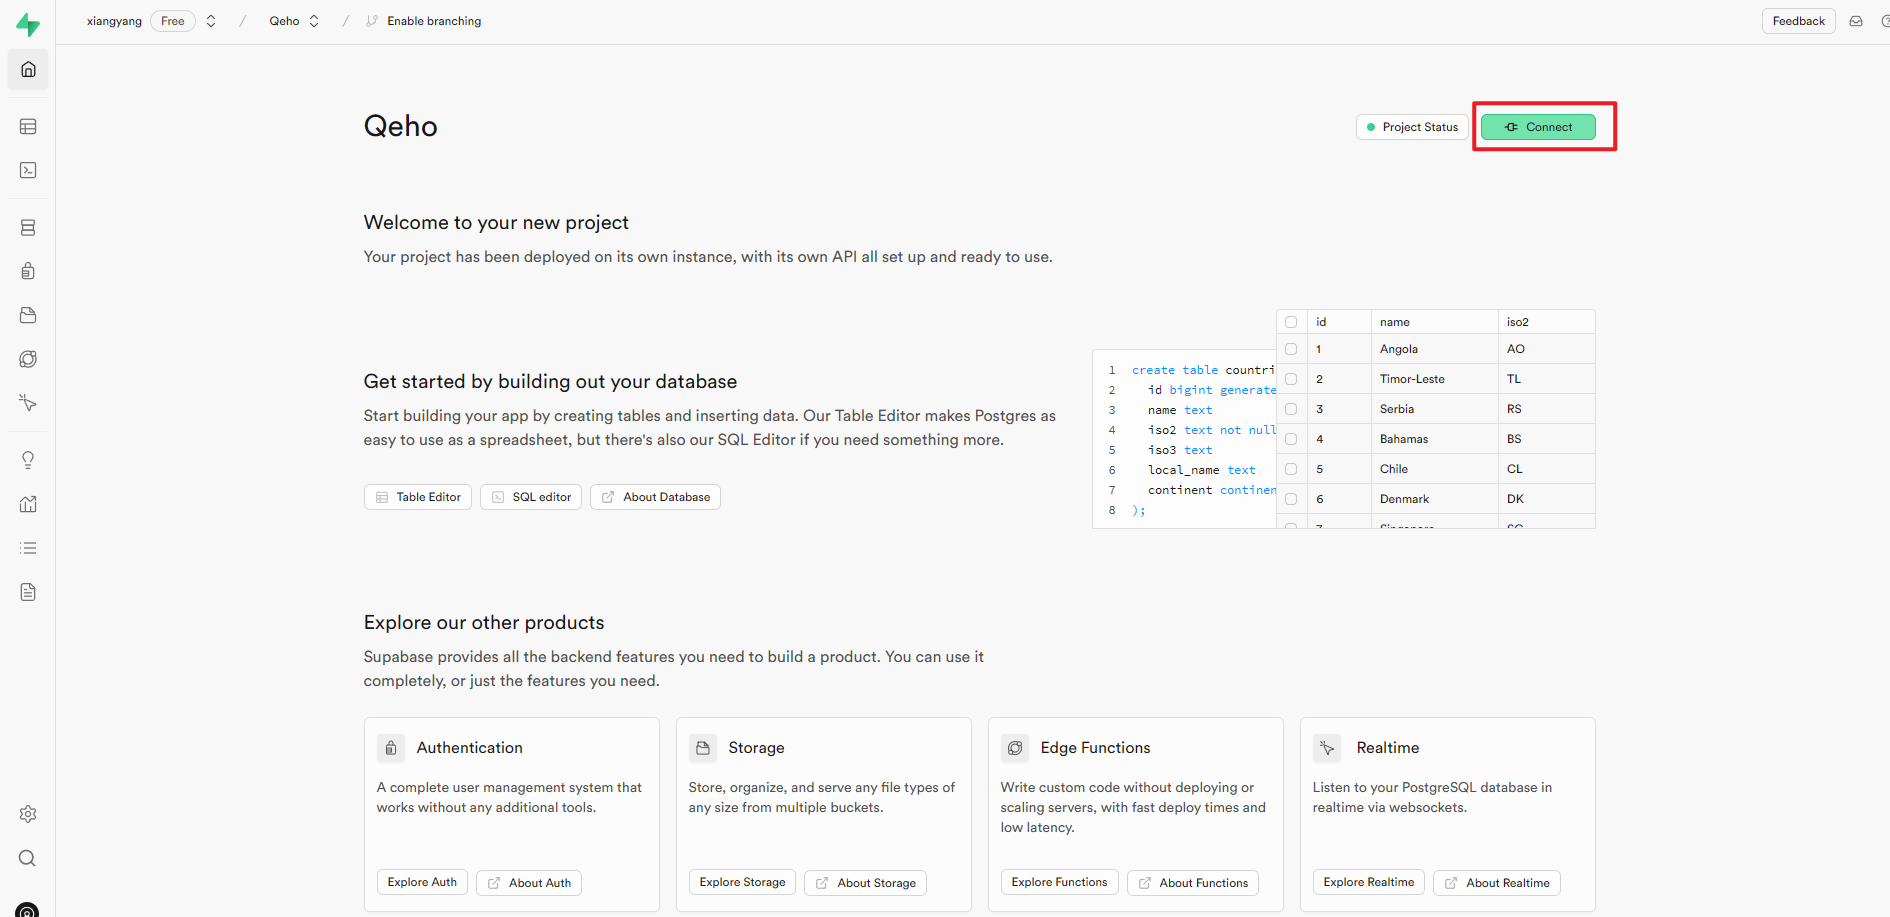1890x917 pixels.
Task: Open the Table Editor button
Action: point(418,497)
